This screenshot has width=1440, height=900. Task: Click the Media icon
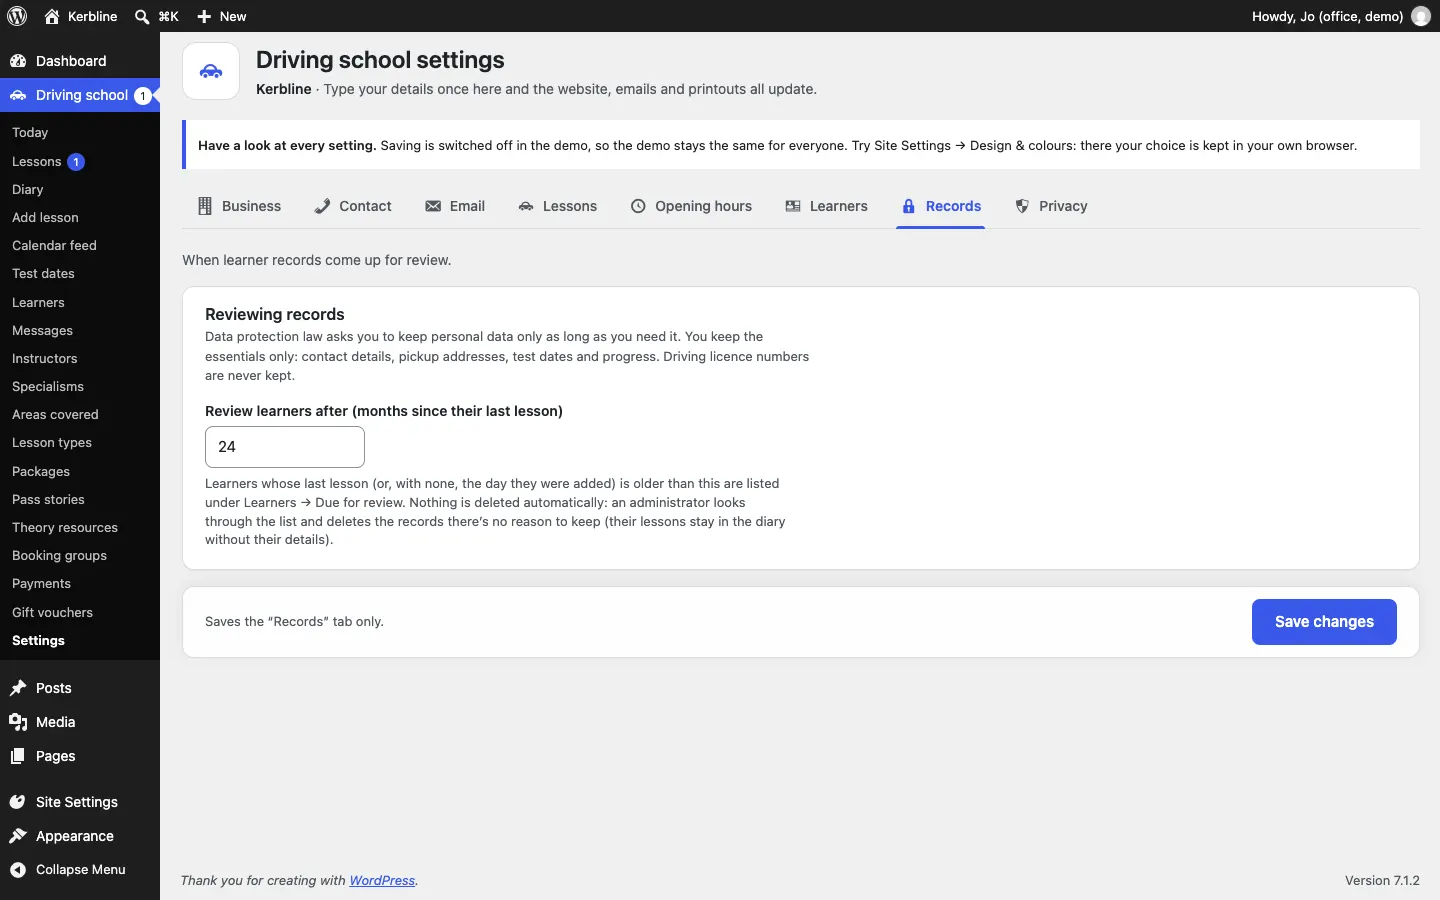pyautogui.click(x=18, y=722)
